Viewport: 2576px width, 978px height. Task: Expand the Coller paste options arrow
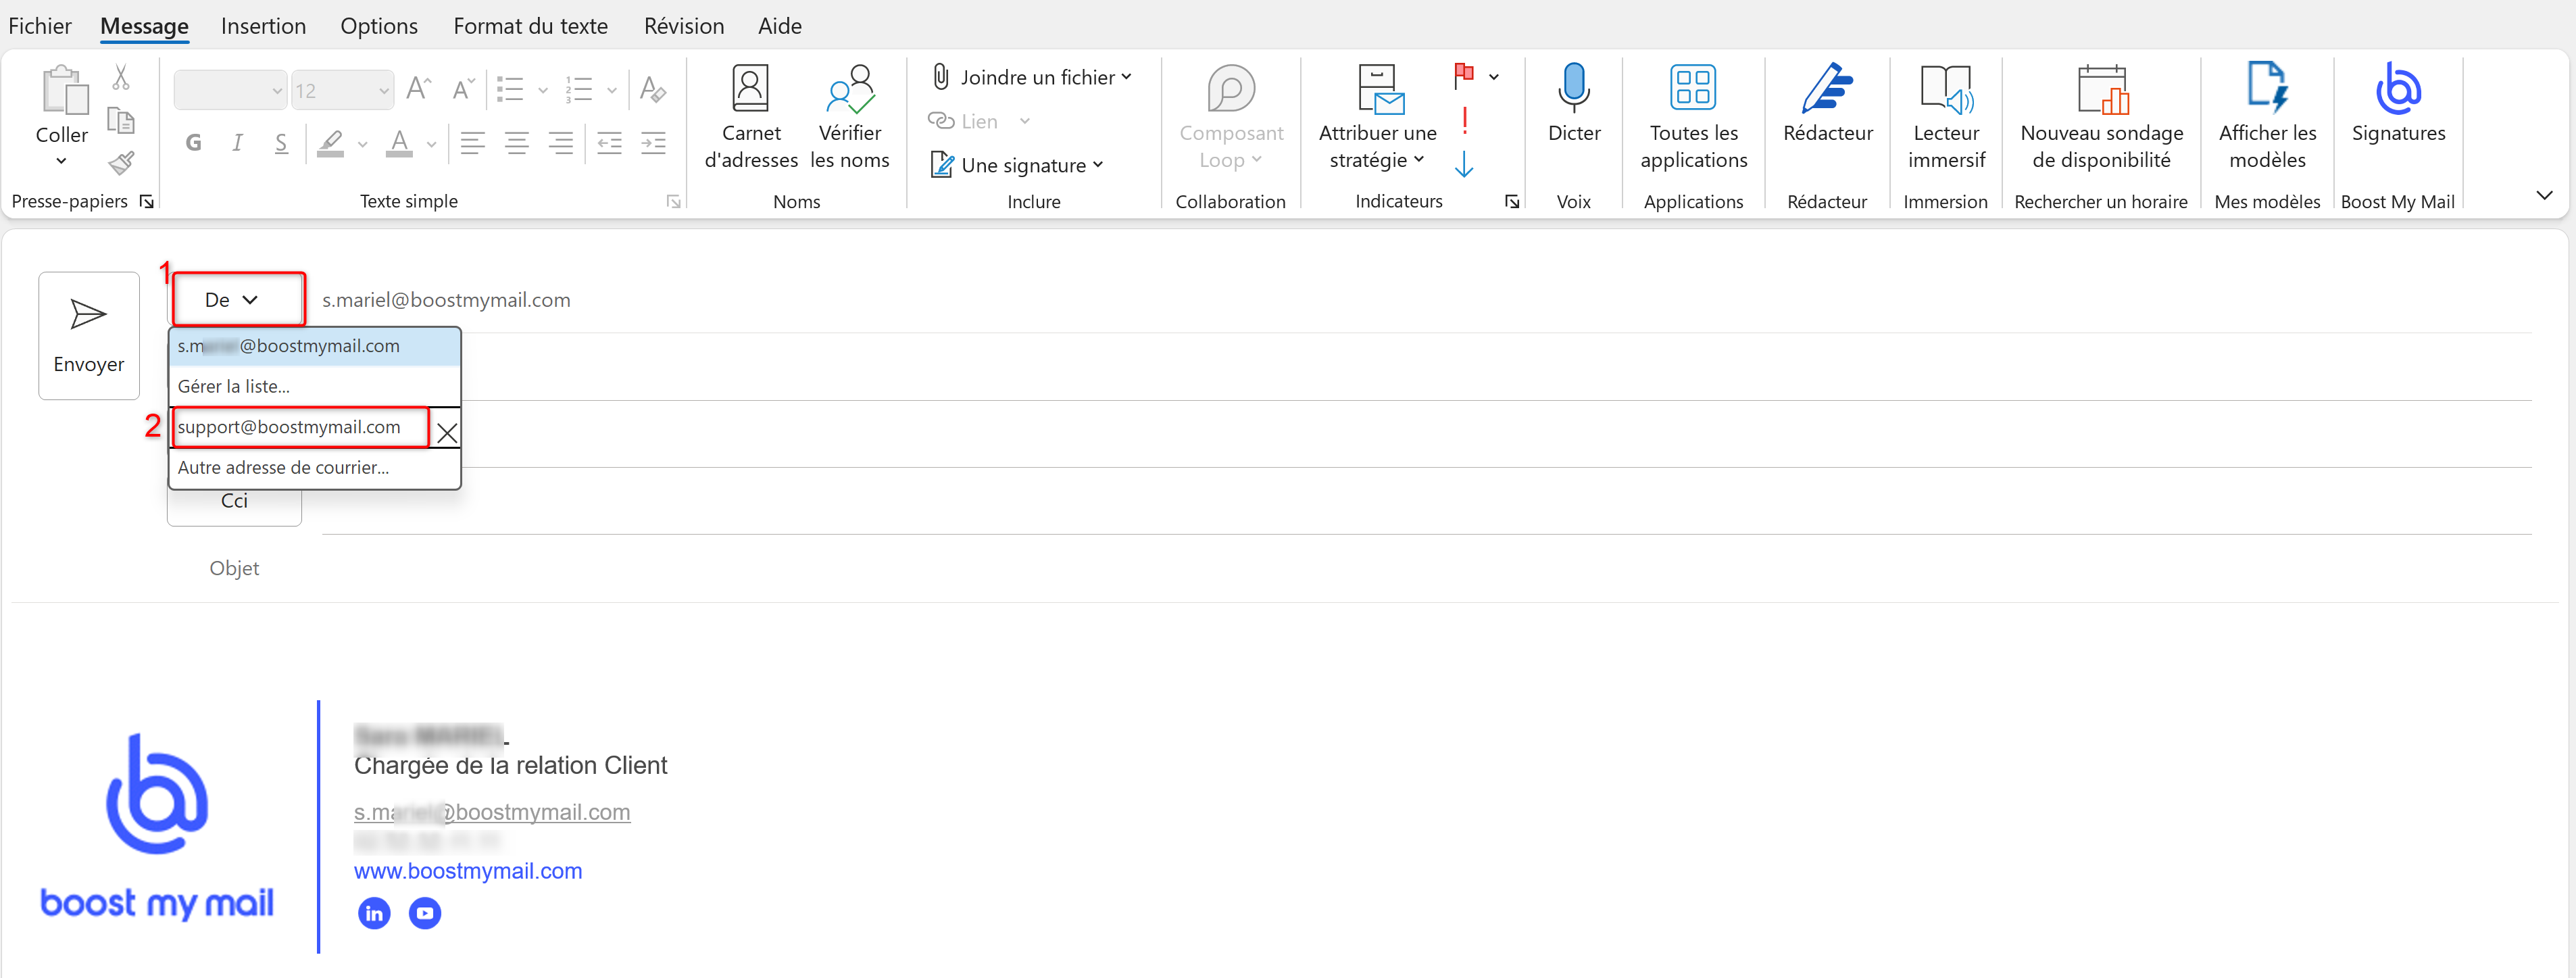coord(61,161)
